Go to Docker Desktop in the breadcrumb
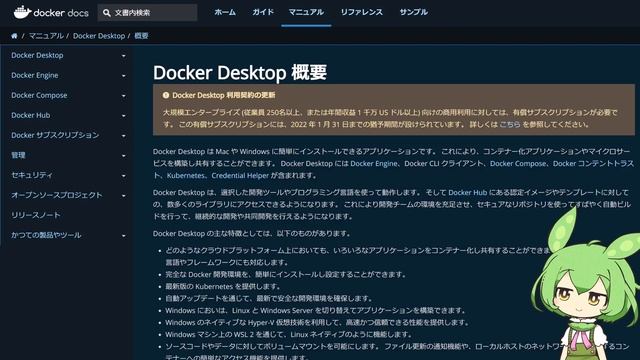This screenshot has height=360, width=640. 99,36
